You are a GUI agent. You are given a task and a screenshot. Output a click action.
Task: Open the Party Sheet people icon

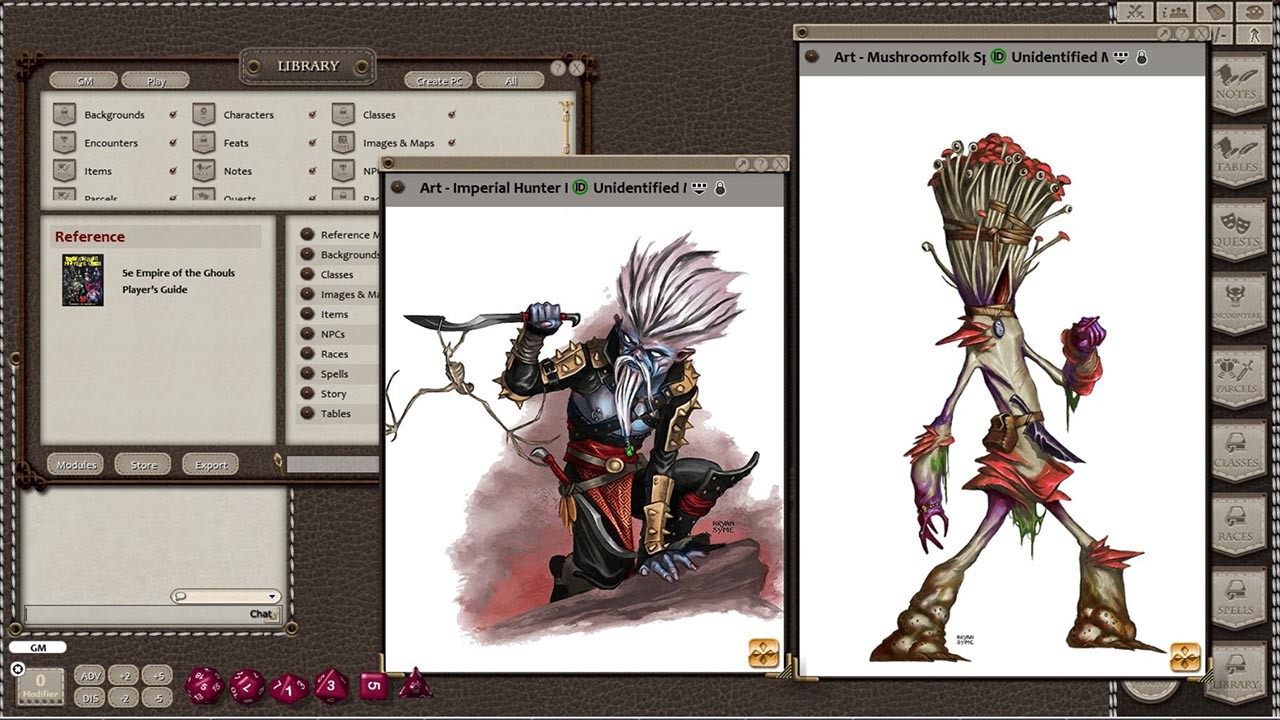(1175, 12)
